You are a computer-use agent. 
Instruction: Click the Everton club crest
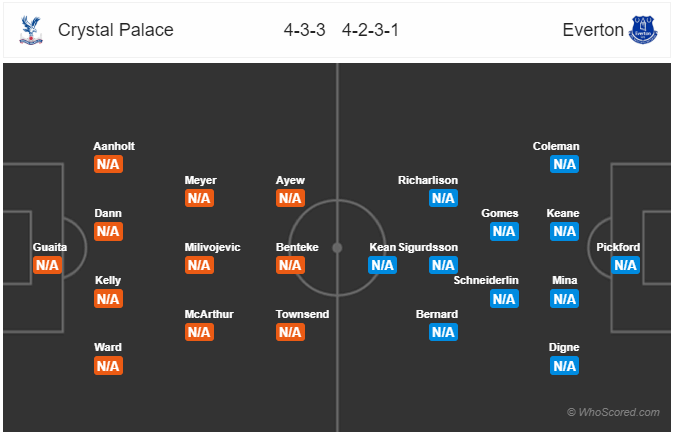tap(643, 30)
